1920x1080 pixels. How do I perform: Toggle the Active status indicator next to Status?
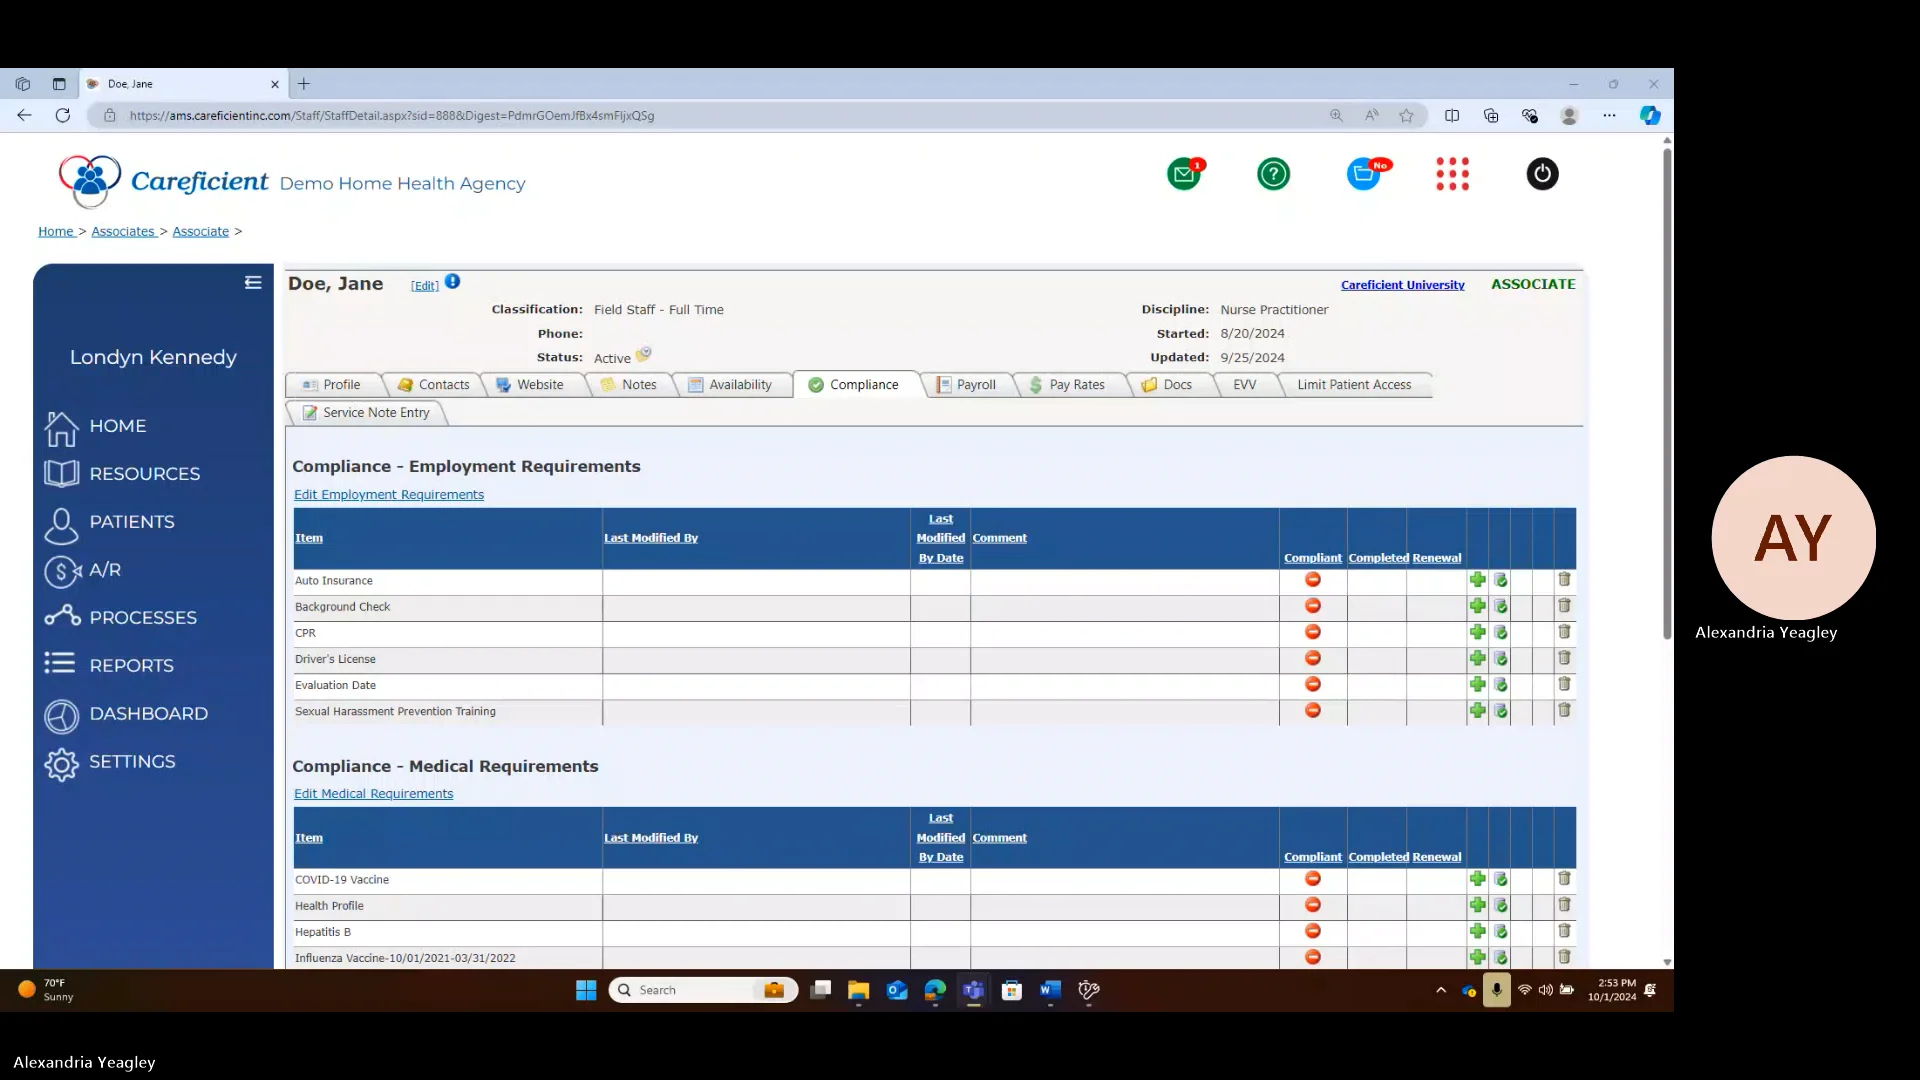click(x=643, y=353)
